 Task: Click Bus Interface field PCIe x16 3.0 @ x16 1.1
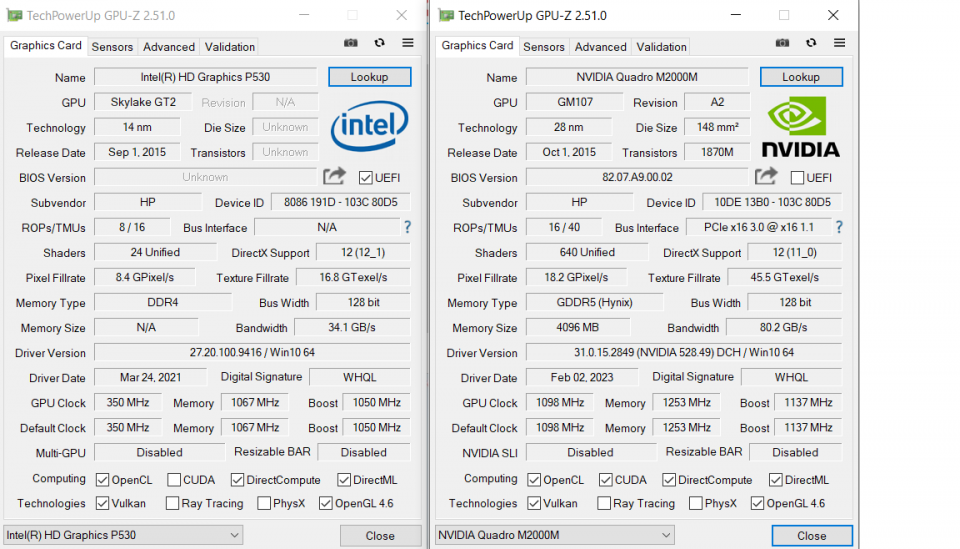point(759,227)
